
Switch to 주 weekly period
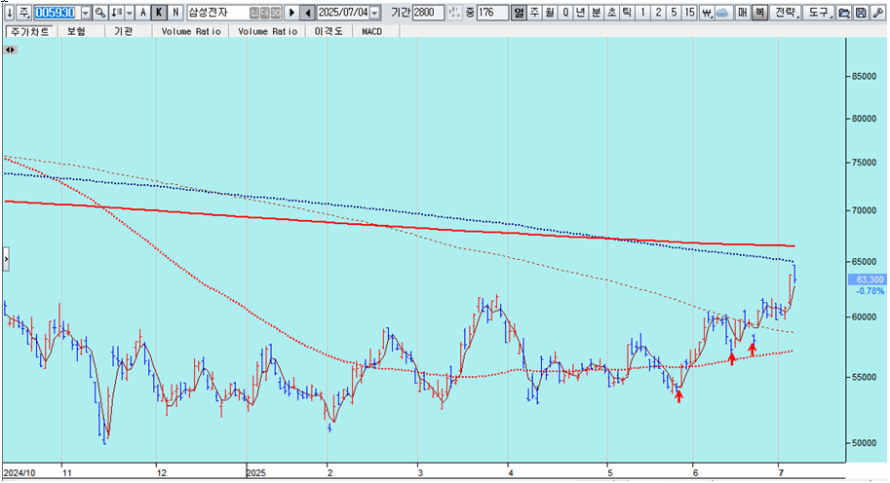click(x=534, y=13)
